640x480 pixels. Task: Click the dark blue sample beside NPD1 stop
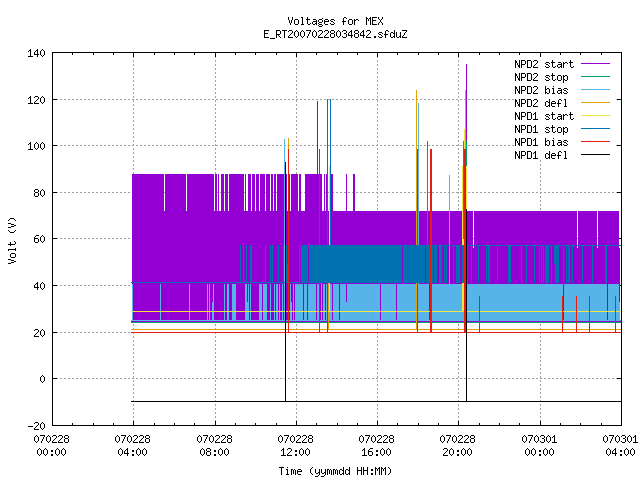tap(596, 129)
